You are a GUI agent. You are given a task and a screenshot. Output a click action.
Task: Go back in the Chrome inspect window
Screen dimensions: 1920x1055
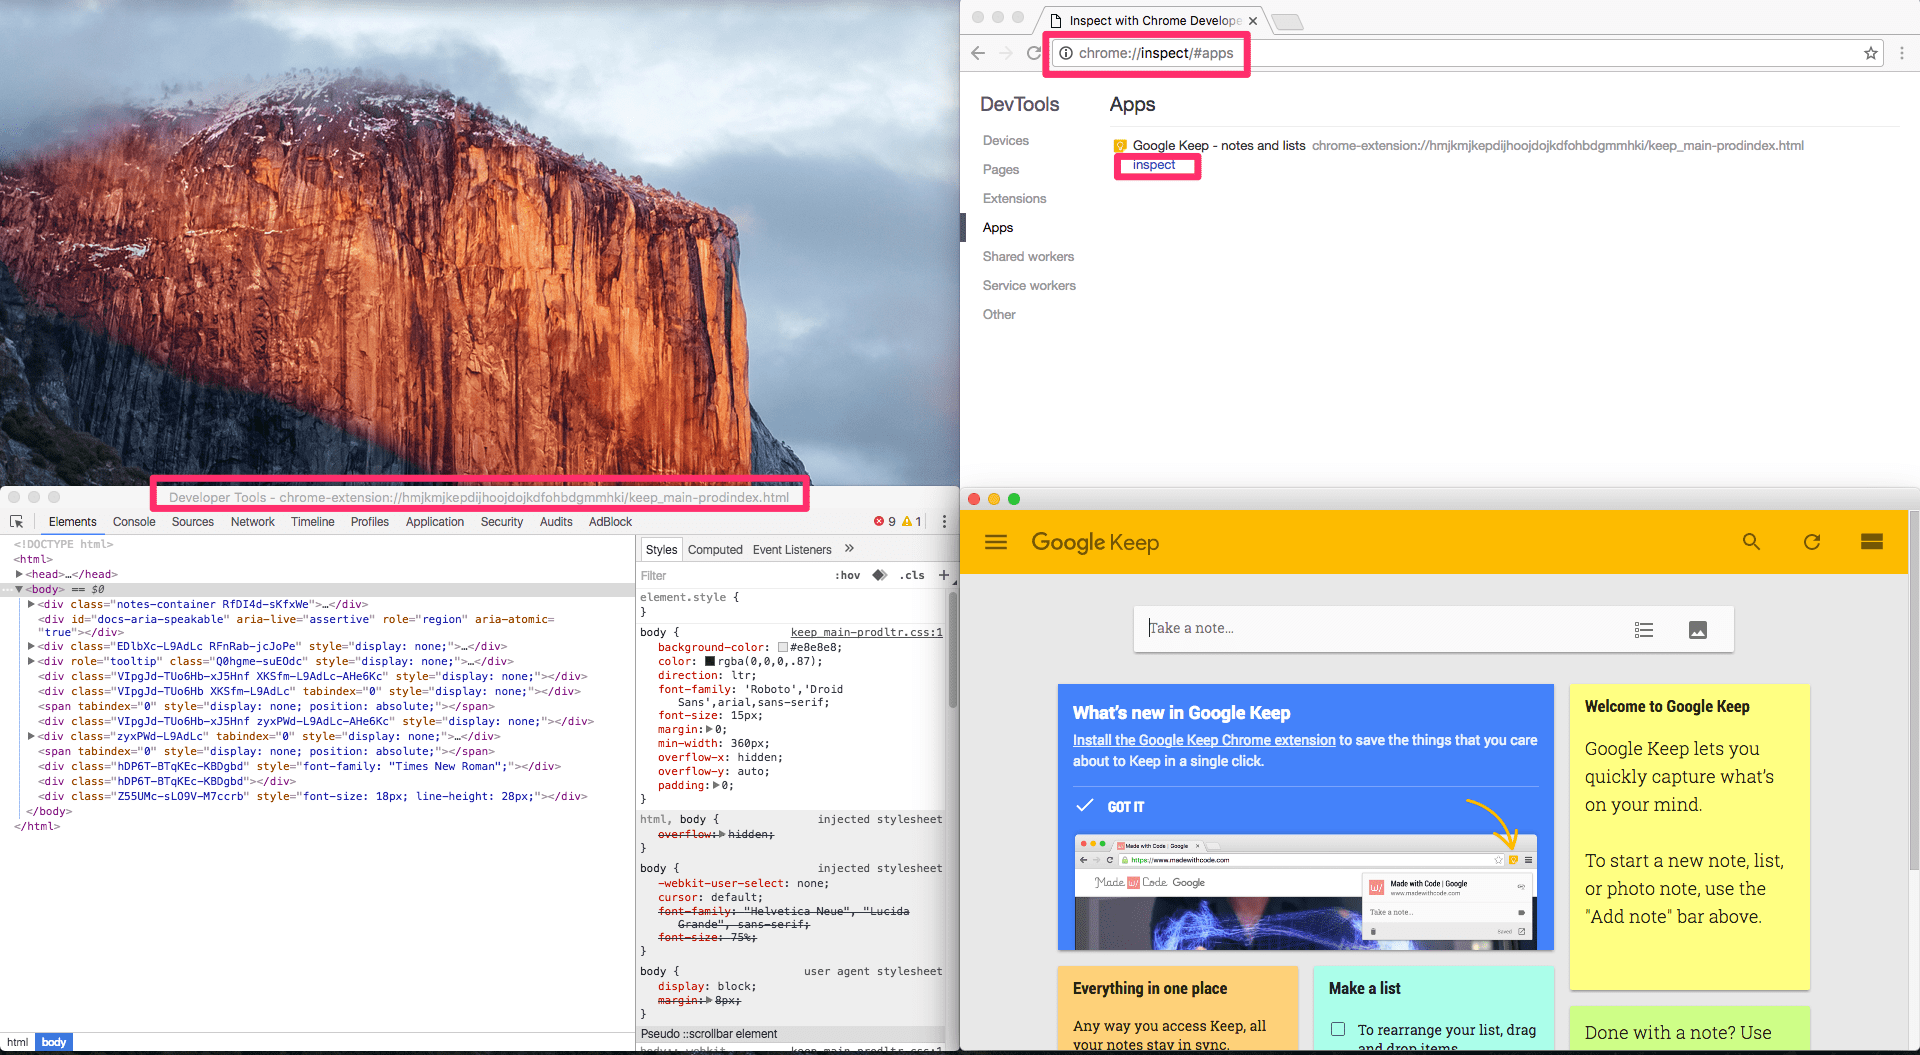(x=978, y=53)
